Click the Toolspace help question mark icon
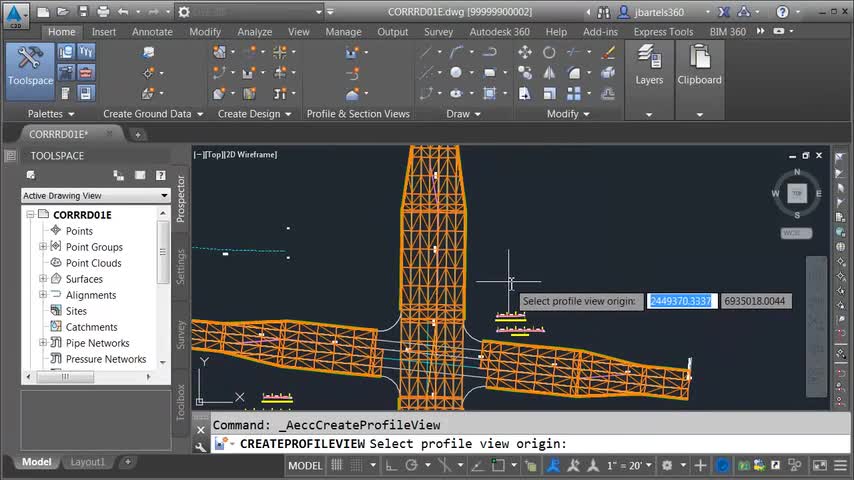The width and height of the screenshot is (854, 480). pyautogui.click(x=160, y=175)
